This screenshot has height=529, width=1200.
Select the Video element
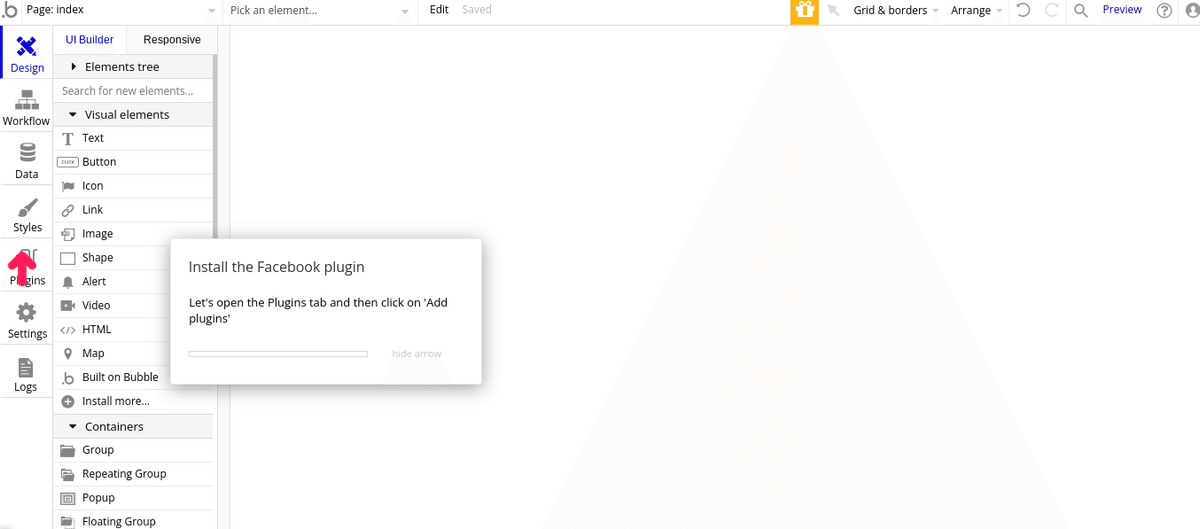(112, 306)
